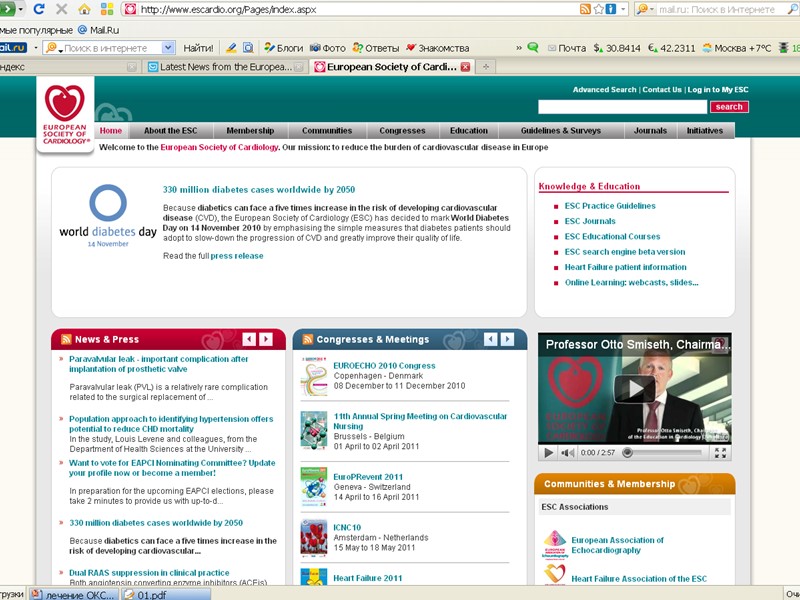Open the colored tiles bookmarks icon
This screenshot has height=600, width=800.
pyautogui.click(x=107, y=9)
